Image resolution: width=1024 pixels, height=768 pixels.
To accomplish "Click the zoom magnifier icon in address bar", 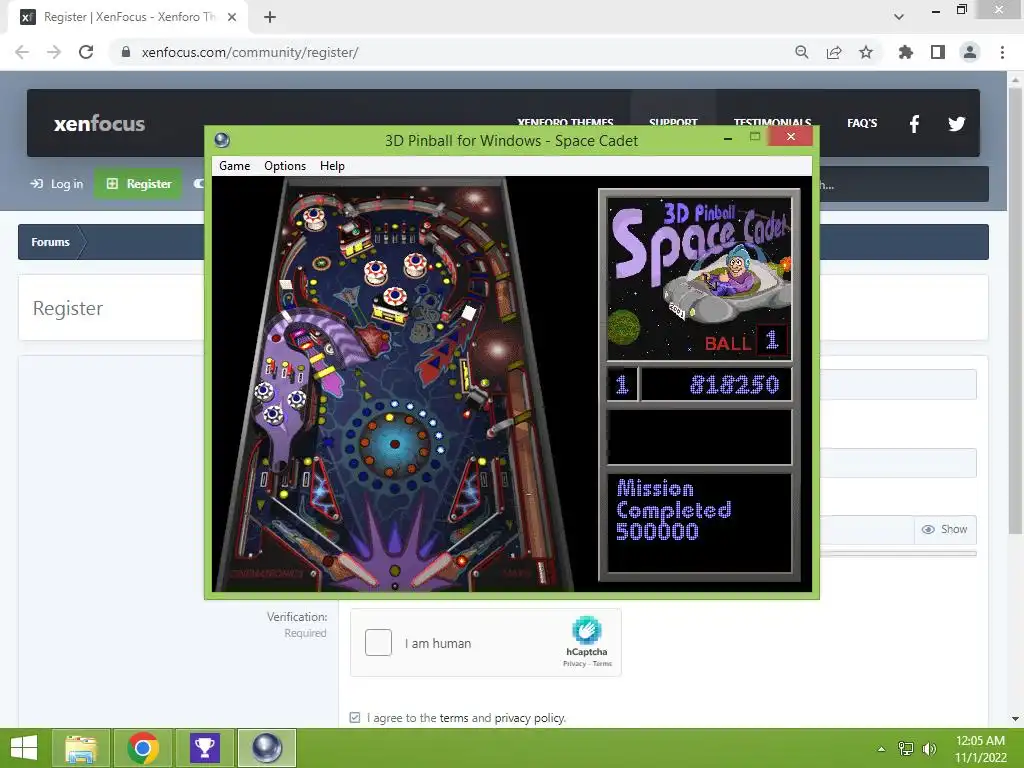I will [801, 52].
